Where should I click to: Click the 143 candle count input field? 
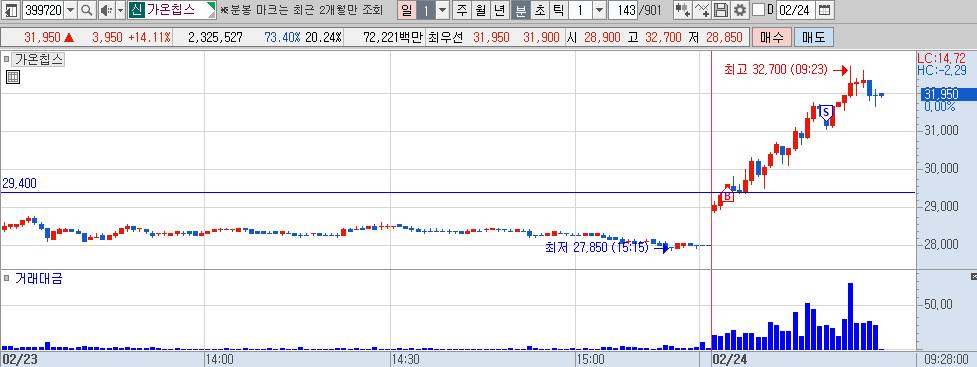pyautogui.click(x=623, y=10)
